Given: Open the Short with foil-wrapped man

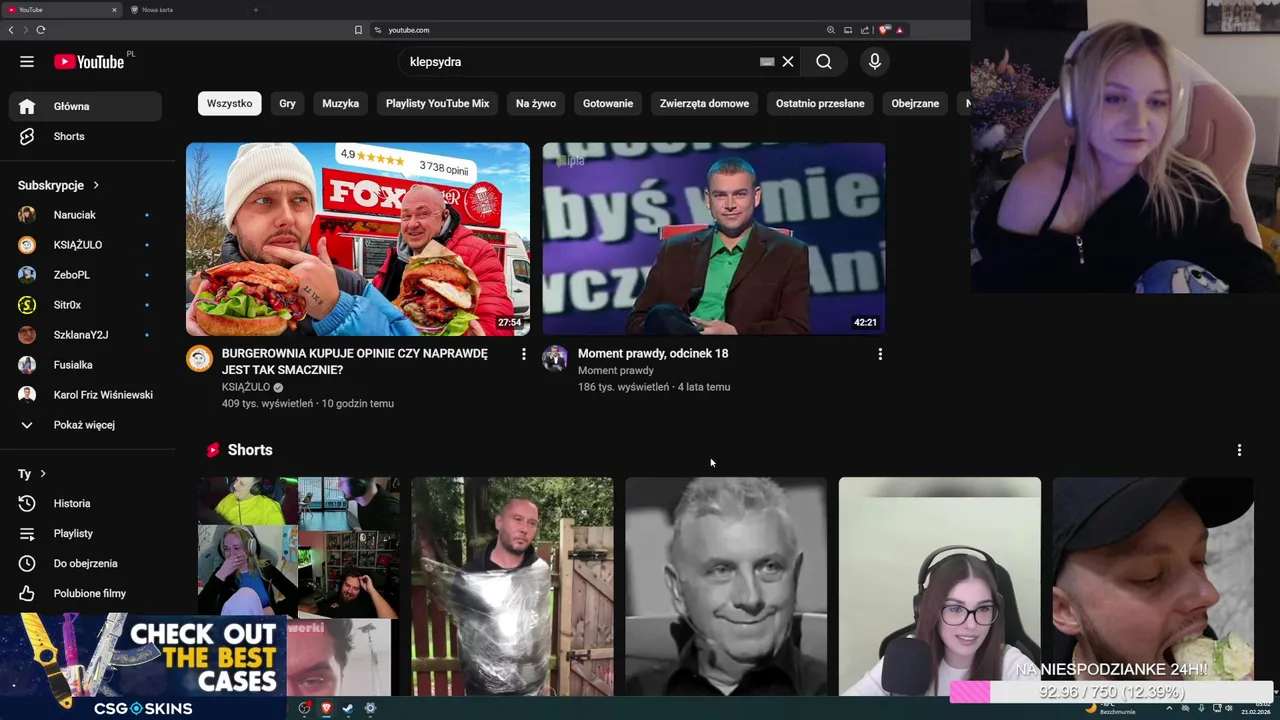Looking at the screenshot, I should [x=512, y=586].
